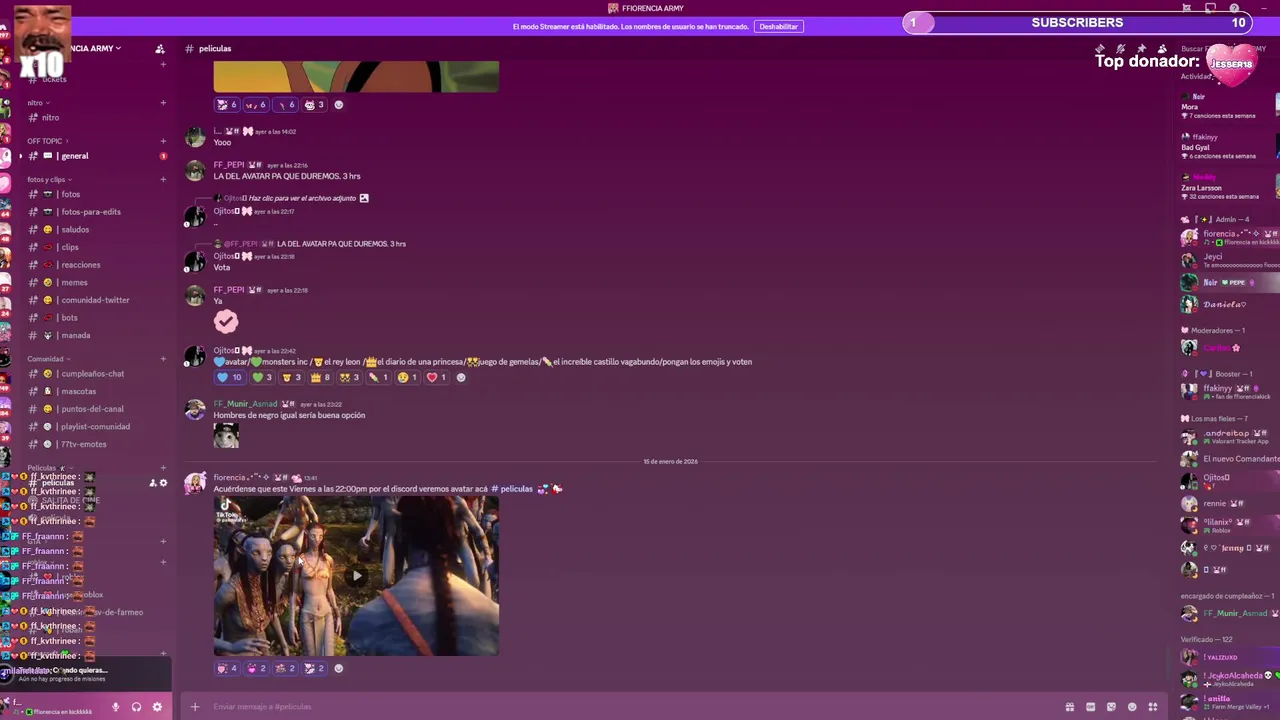Open the saludos channel
The height and width of the screenshot is (720, 1280).
[96, 230]
